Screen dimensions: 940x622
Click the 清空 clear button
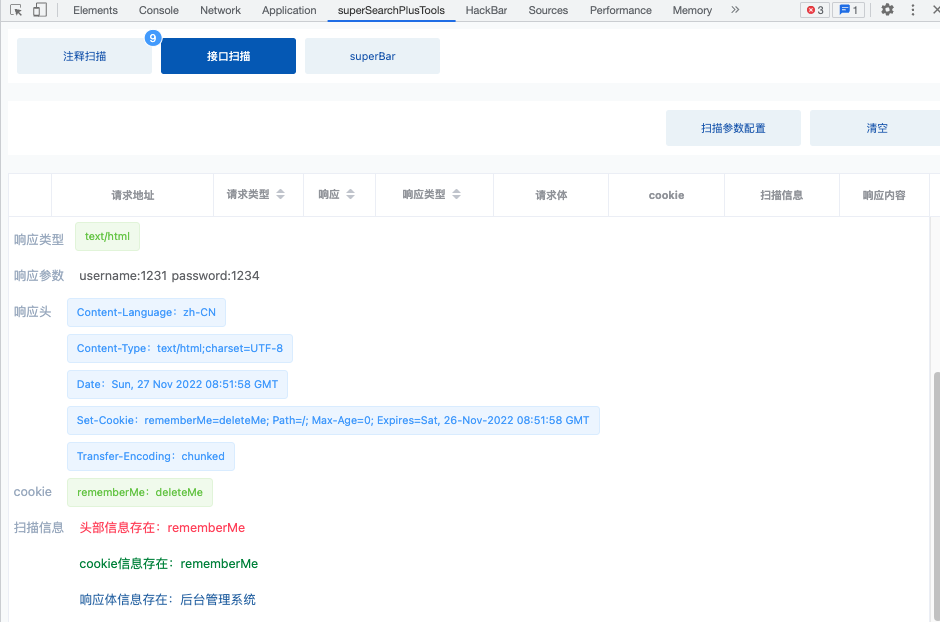pos(876,128)
